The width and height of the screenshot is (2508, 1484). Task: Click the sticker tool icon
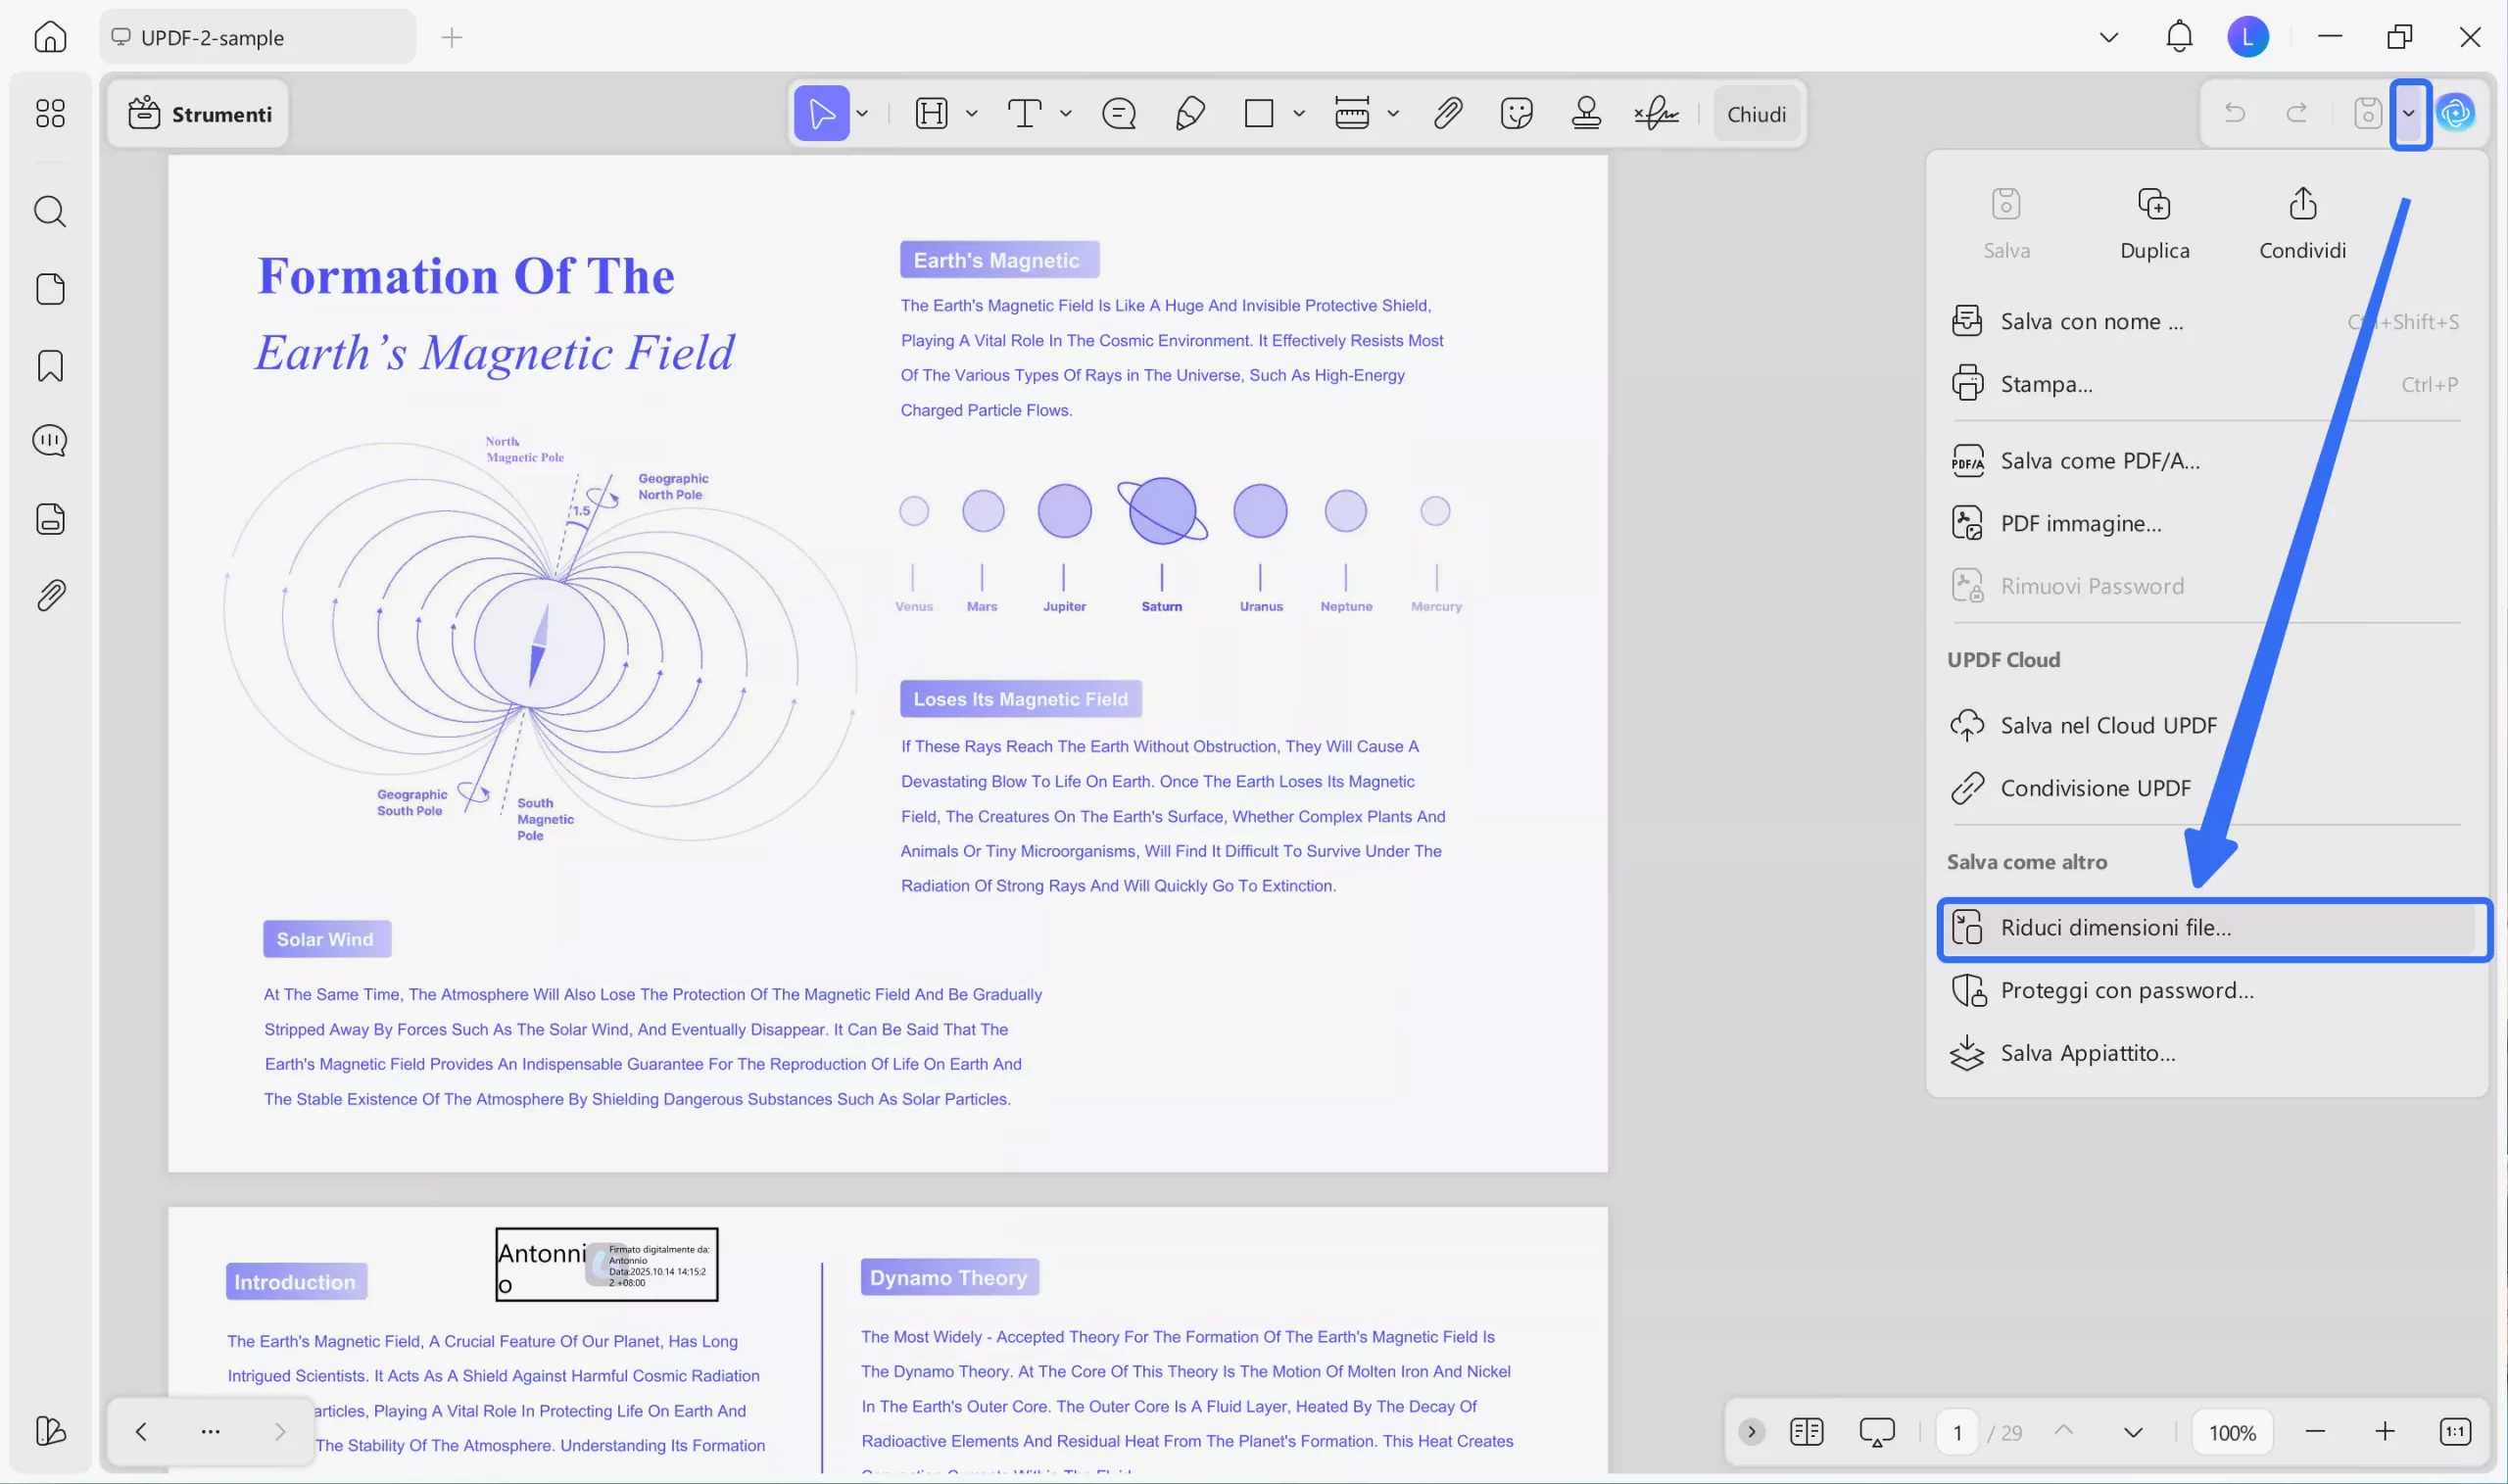pos(1516,114)
